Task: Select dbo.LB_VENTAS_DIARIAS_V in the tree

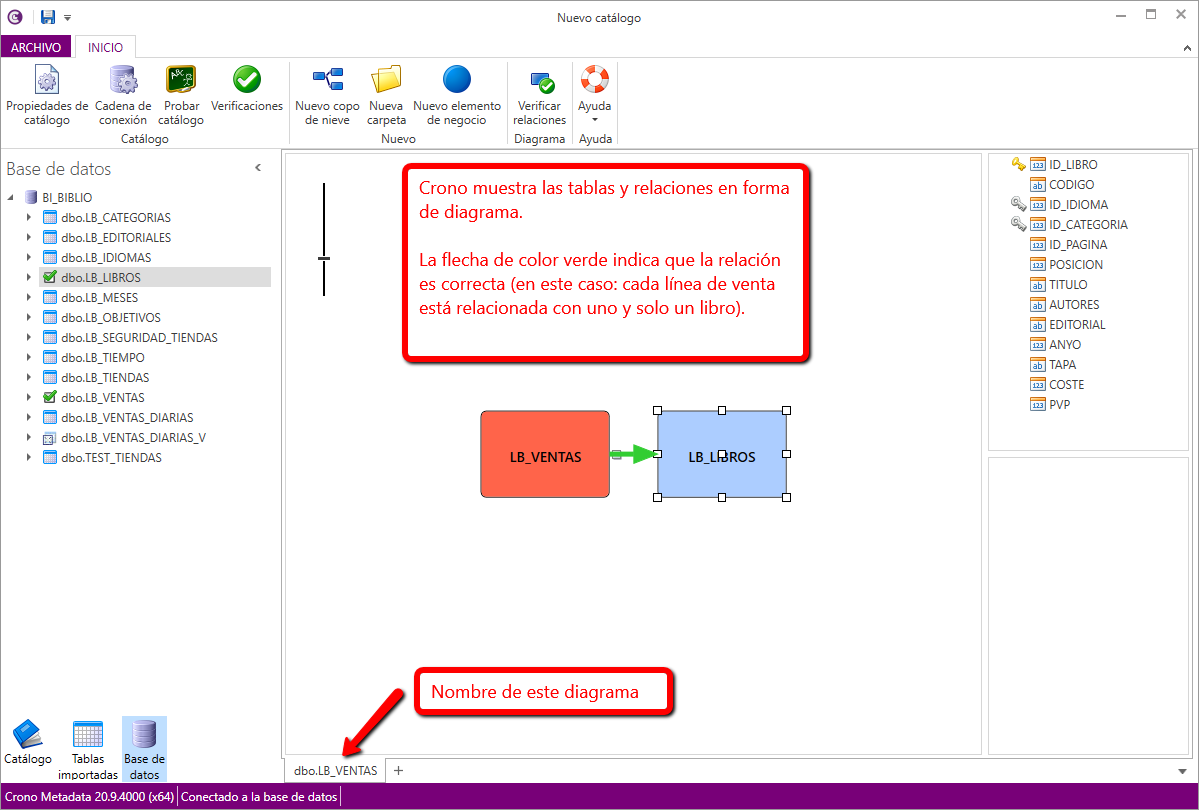Action: (133, 438)
